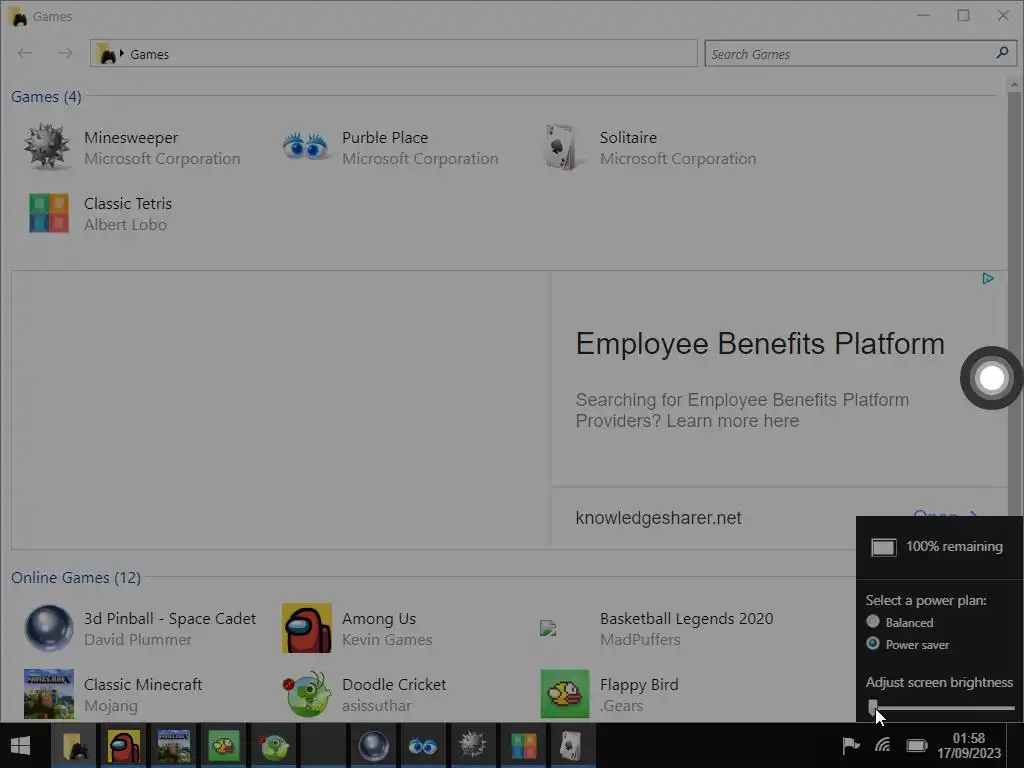Switch to Solitaire taskbar icon
This screenshot has width=1024, height=768.
(571, 745)
